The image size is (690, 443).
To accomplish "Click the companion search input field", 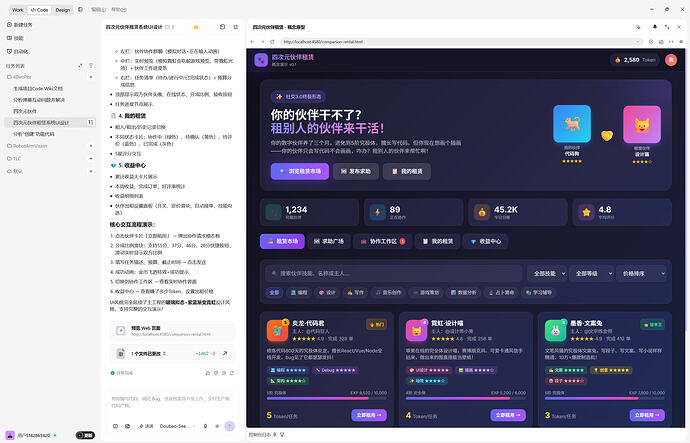I will pyautogui.click(x=394, y=273).
